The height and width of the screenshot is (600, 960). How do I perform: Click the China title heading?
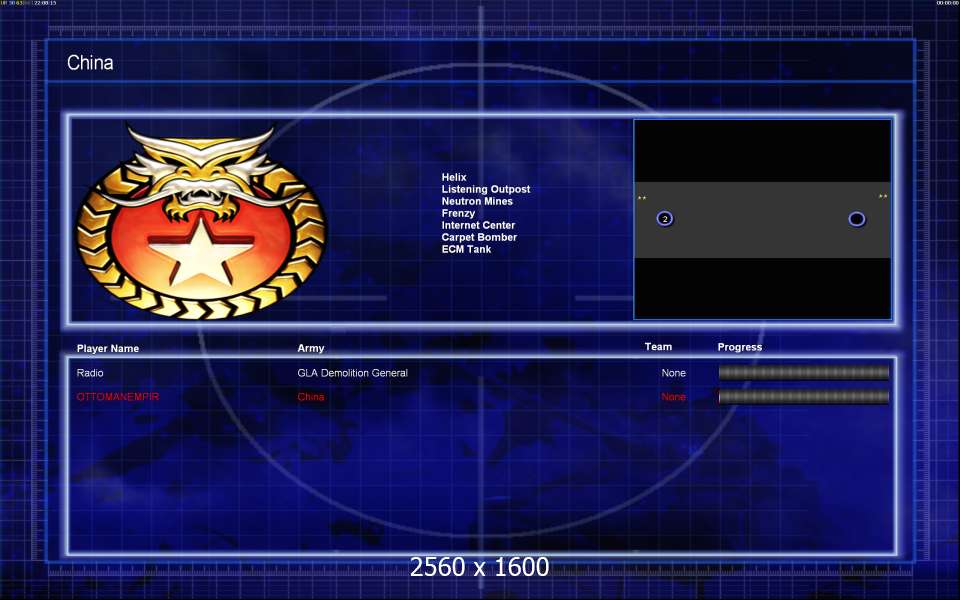pos(90,62)
